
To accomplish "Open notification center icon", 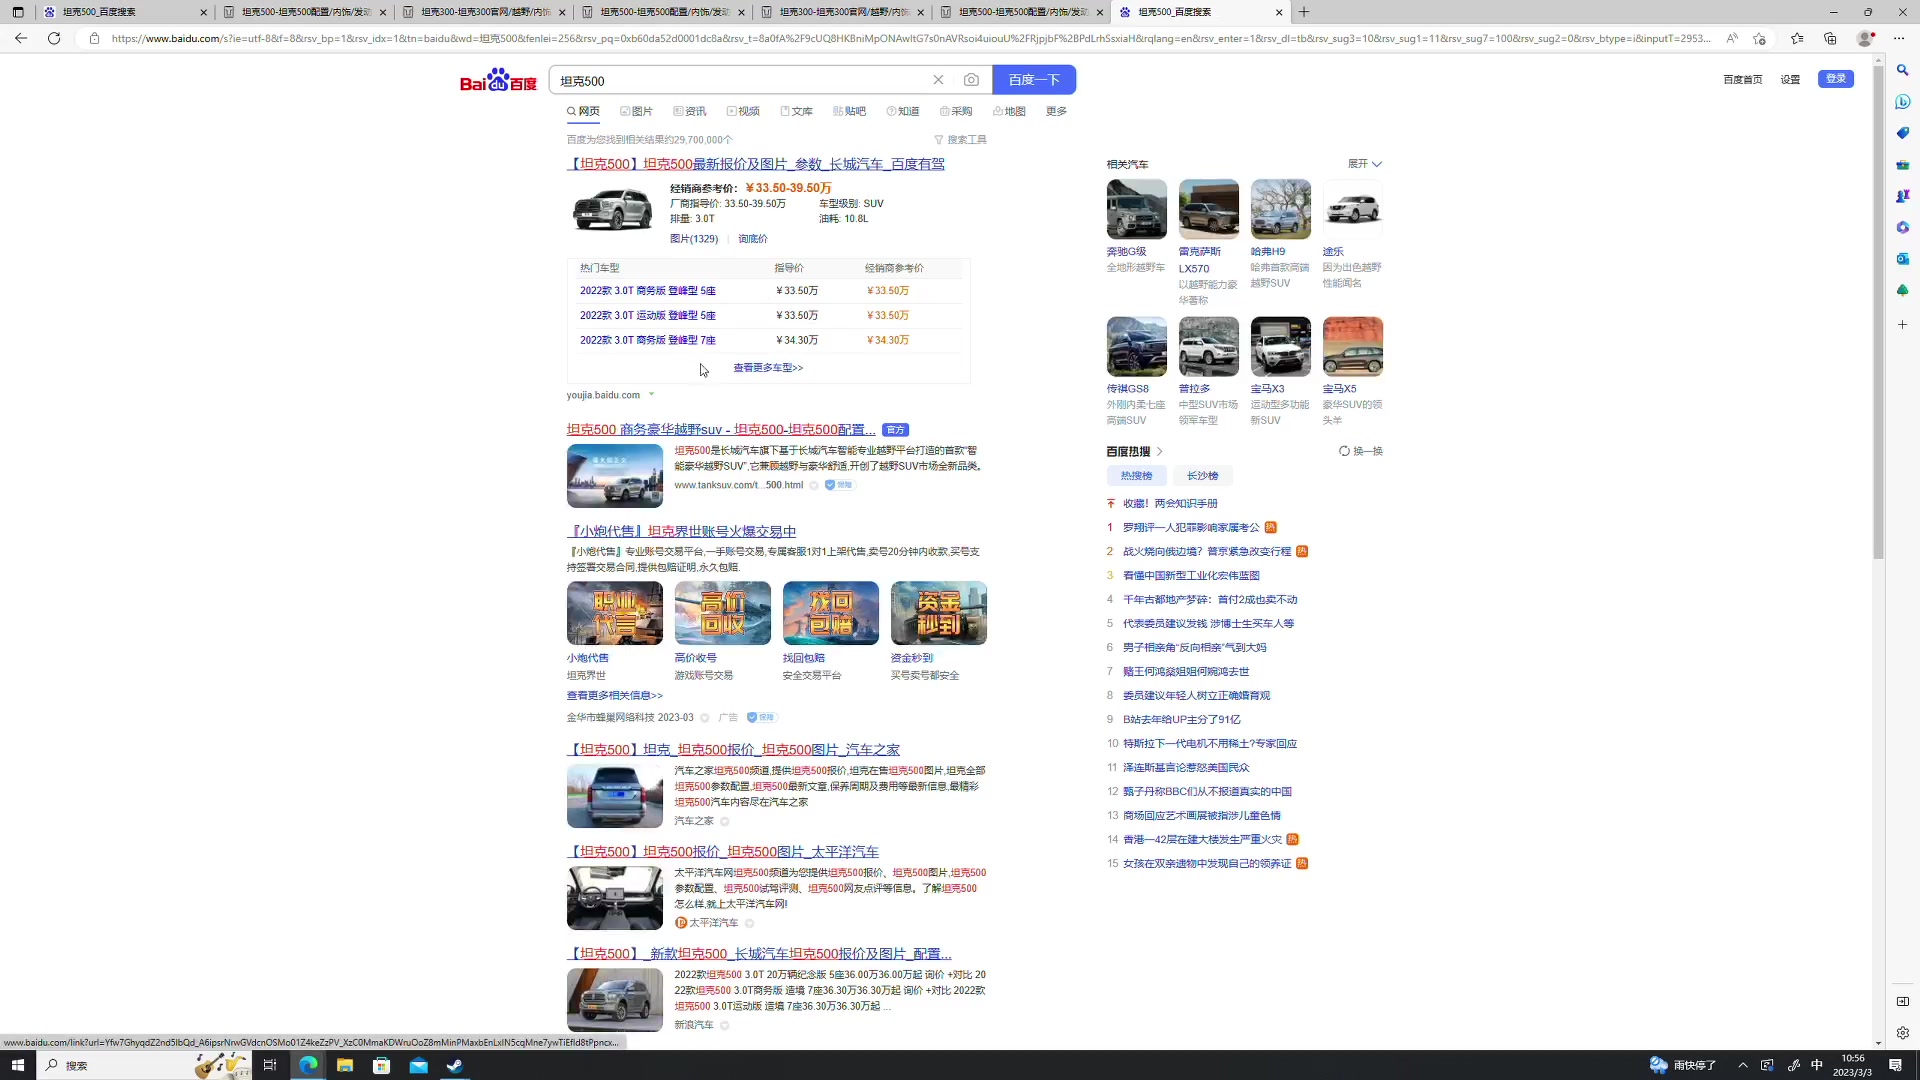I will click(1895, 1065).
